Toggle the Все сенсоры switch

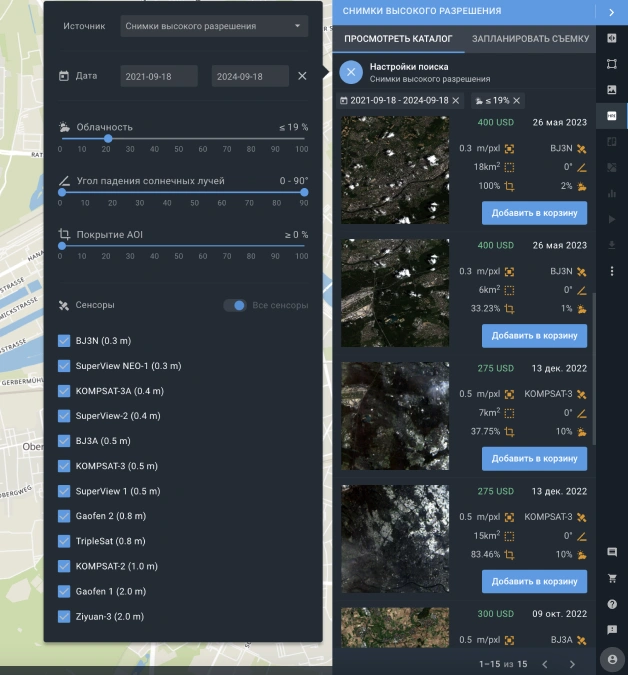(x=235, y=305)
